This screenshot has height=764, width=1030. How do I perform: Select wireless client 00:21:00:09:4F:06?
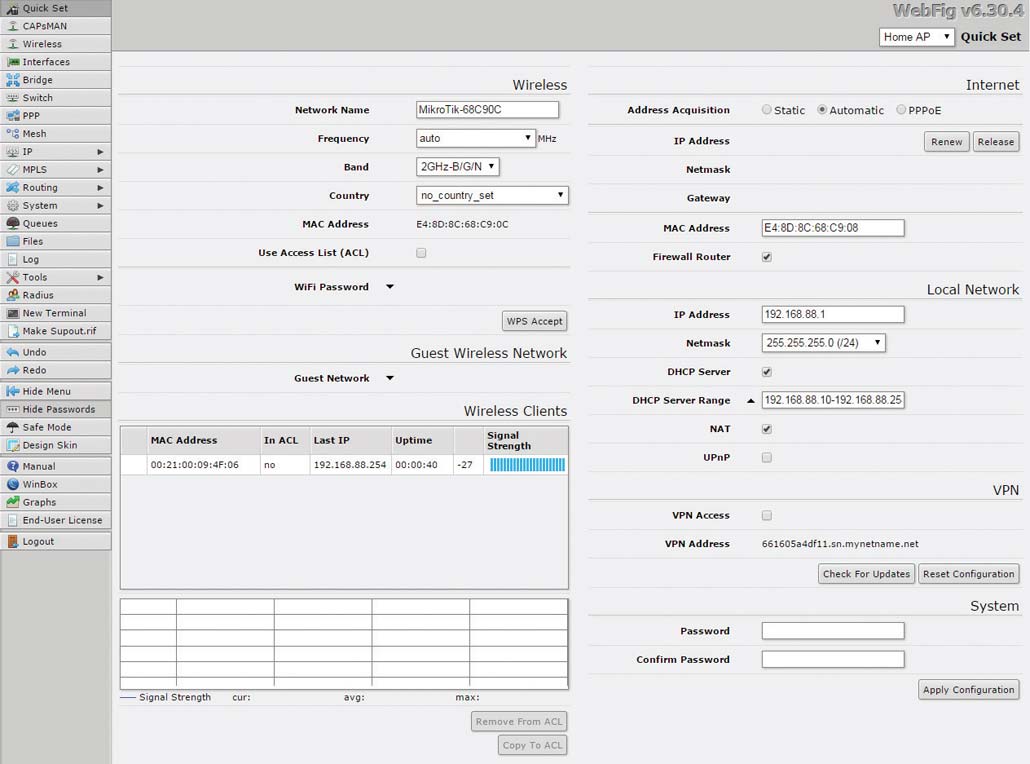click(x=344, y=465)
